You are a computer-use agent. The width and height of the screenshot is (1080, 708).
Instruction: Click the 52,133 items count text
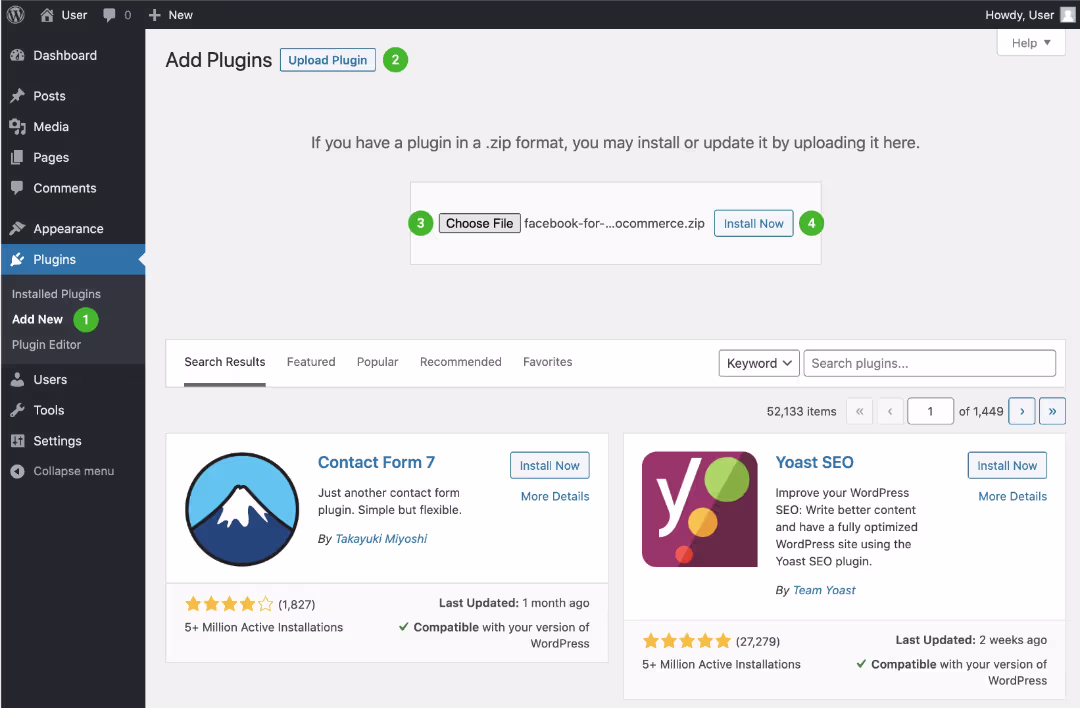click(x=802, y=411)
